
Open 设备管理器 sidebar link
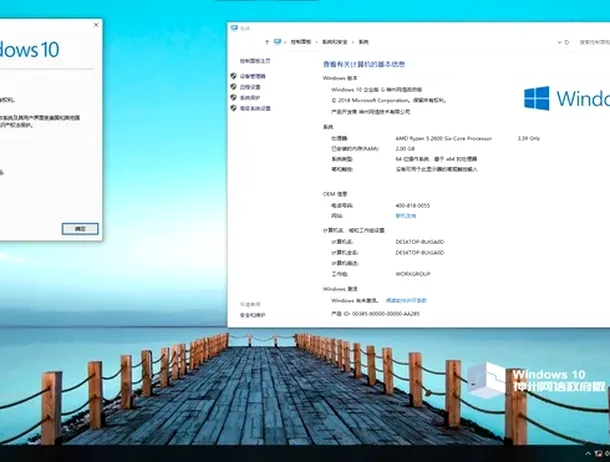click(252, 76)
